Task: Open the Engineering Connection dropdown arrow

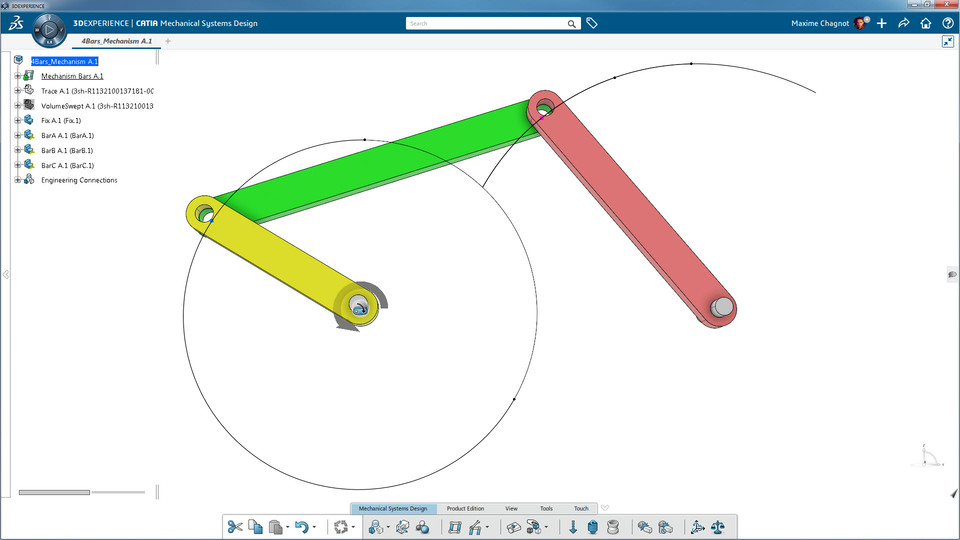Action: (x=388, y=527)
